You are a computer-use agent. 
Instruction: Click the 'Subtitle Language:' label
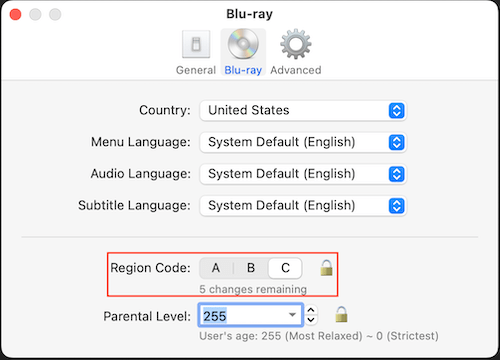pyautogui.click(x=134, y=206)
